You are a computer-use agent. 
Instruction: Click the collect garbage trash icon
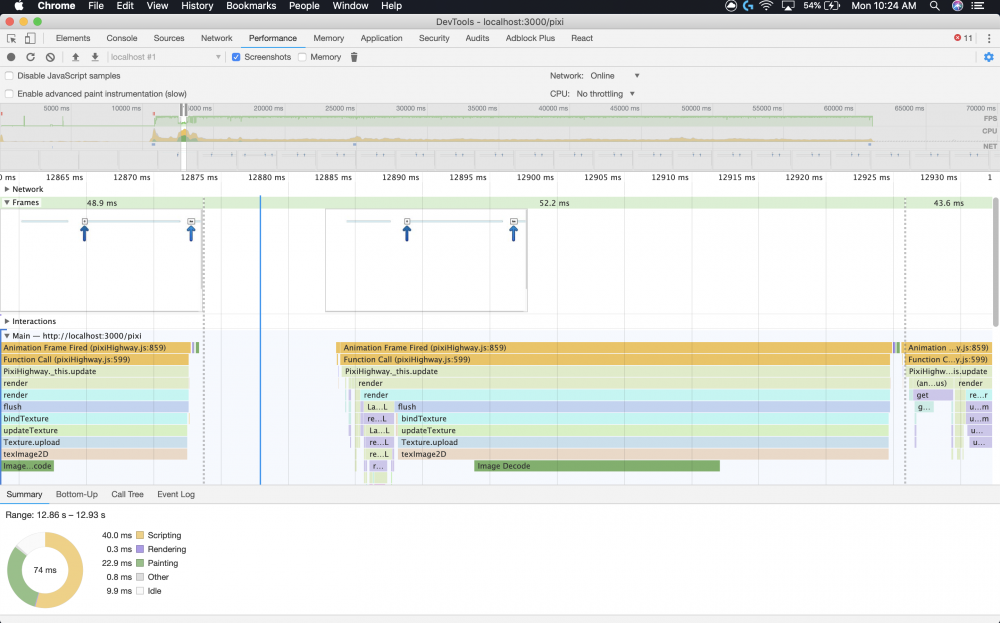pos(354,57)
